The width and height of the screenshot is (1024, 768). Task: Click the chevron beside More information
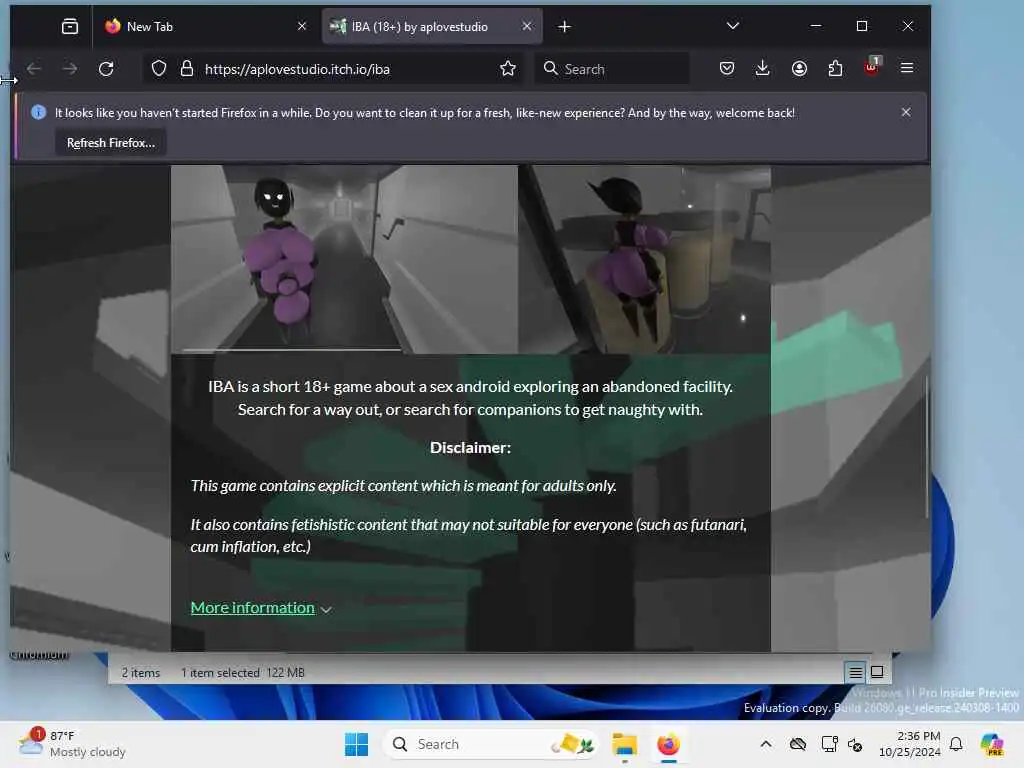tap(326, 609)
